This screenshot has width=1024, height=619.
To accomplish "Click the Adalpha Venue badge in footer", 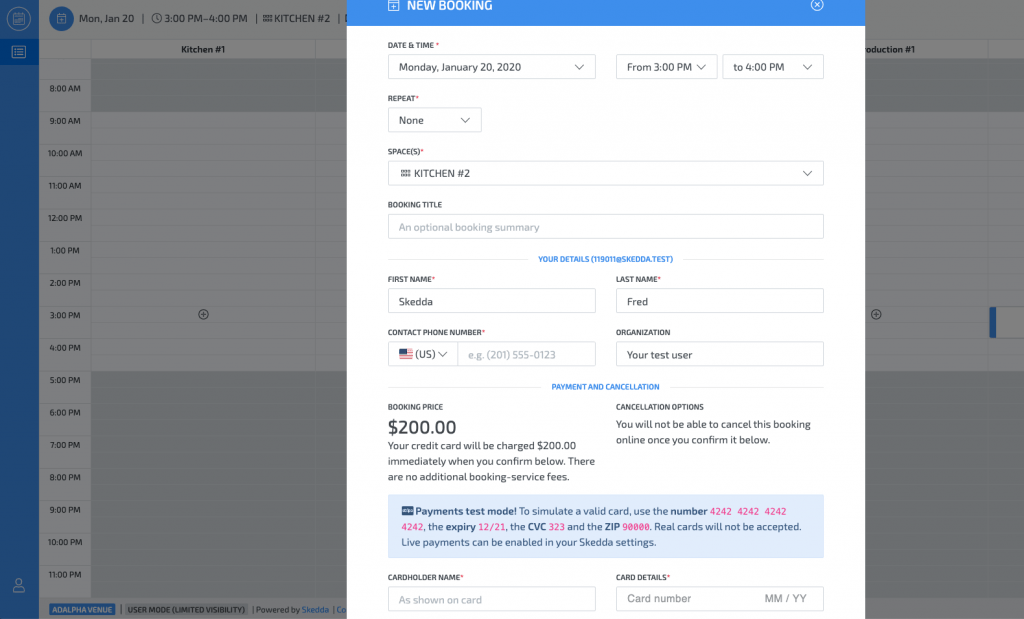I will point(83,609).
